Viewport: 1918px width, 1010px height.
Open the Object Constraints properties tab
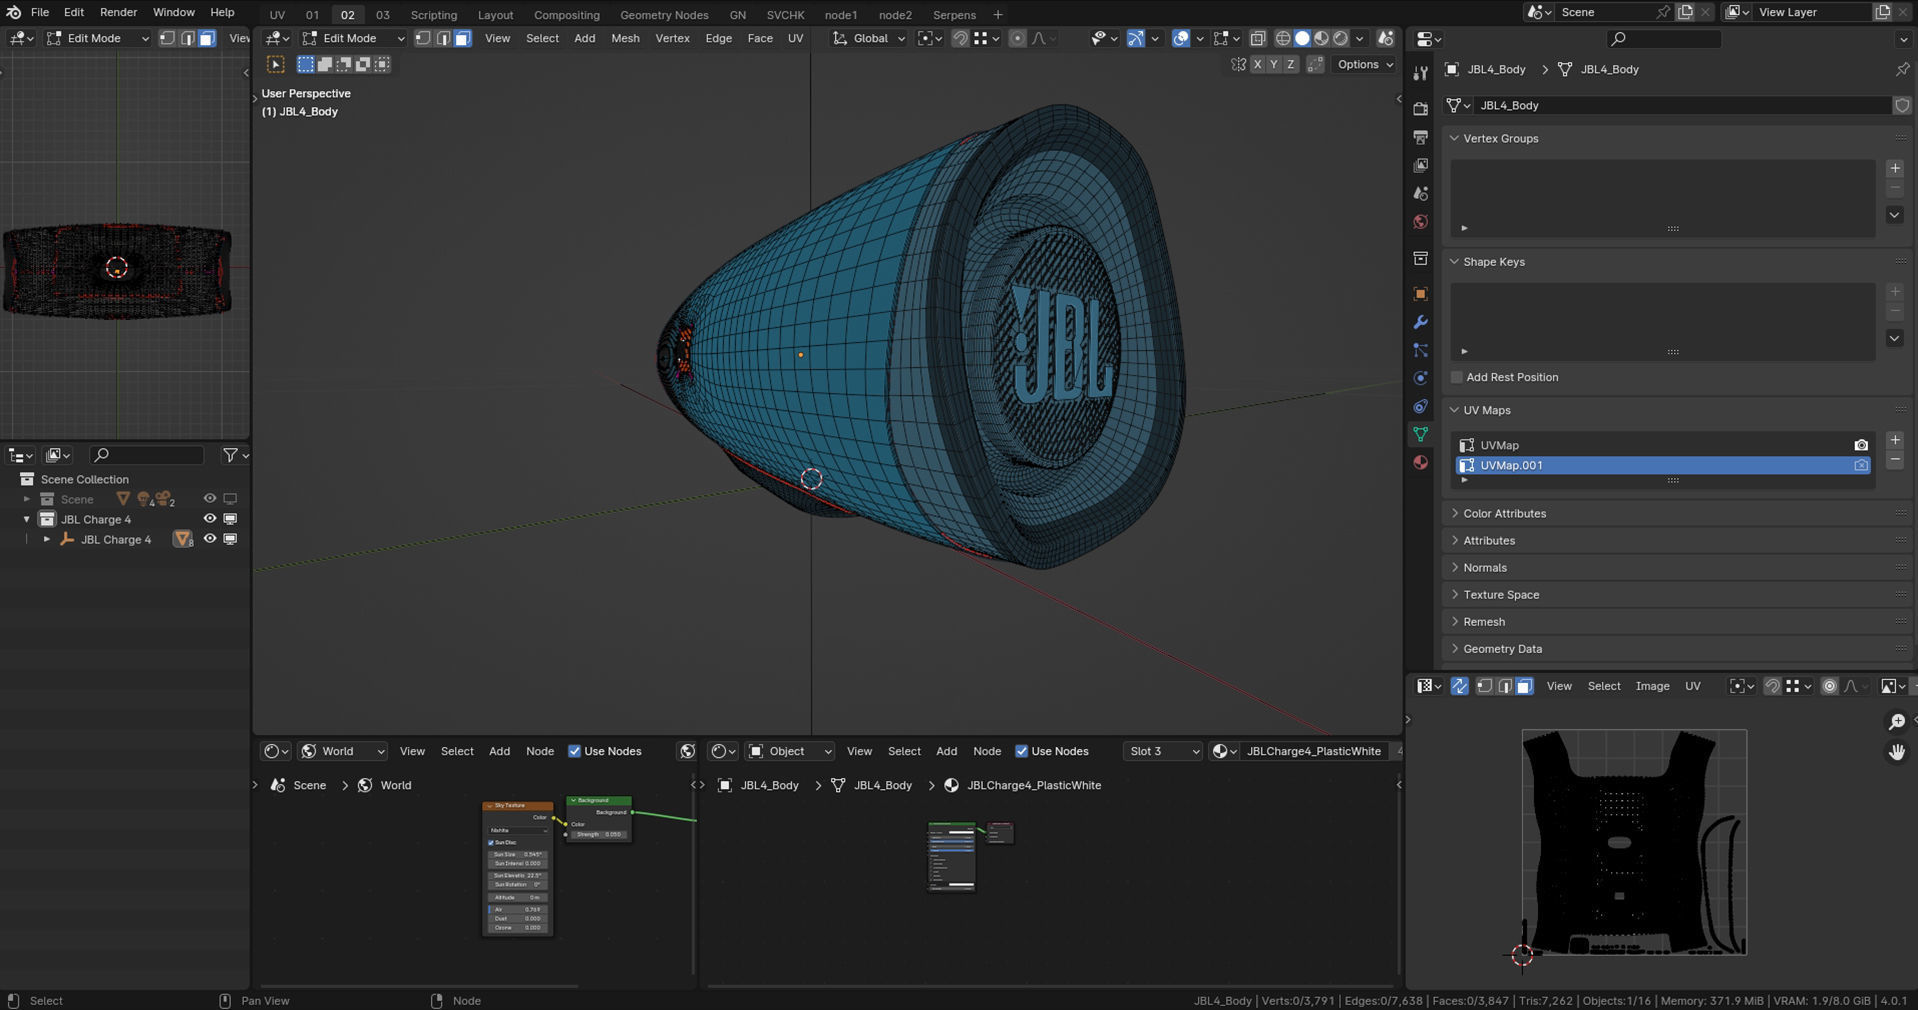pyautogui.click(x=1420, y=406)
